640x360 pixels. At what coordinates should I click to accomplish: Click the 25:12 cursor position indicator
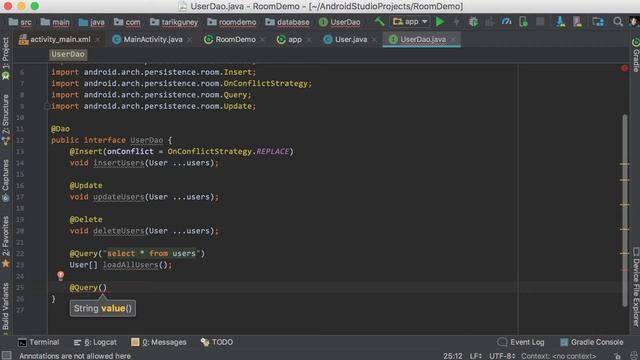point(453,356)
